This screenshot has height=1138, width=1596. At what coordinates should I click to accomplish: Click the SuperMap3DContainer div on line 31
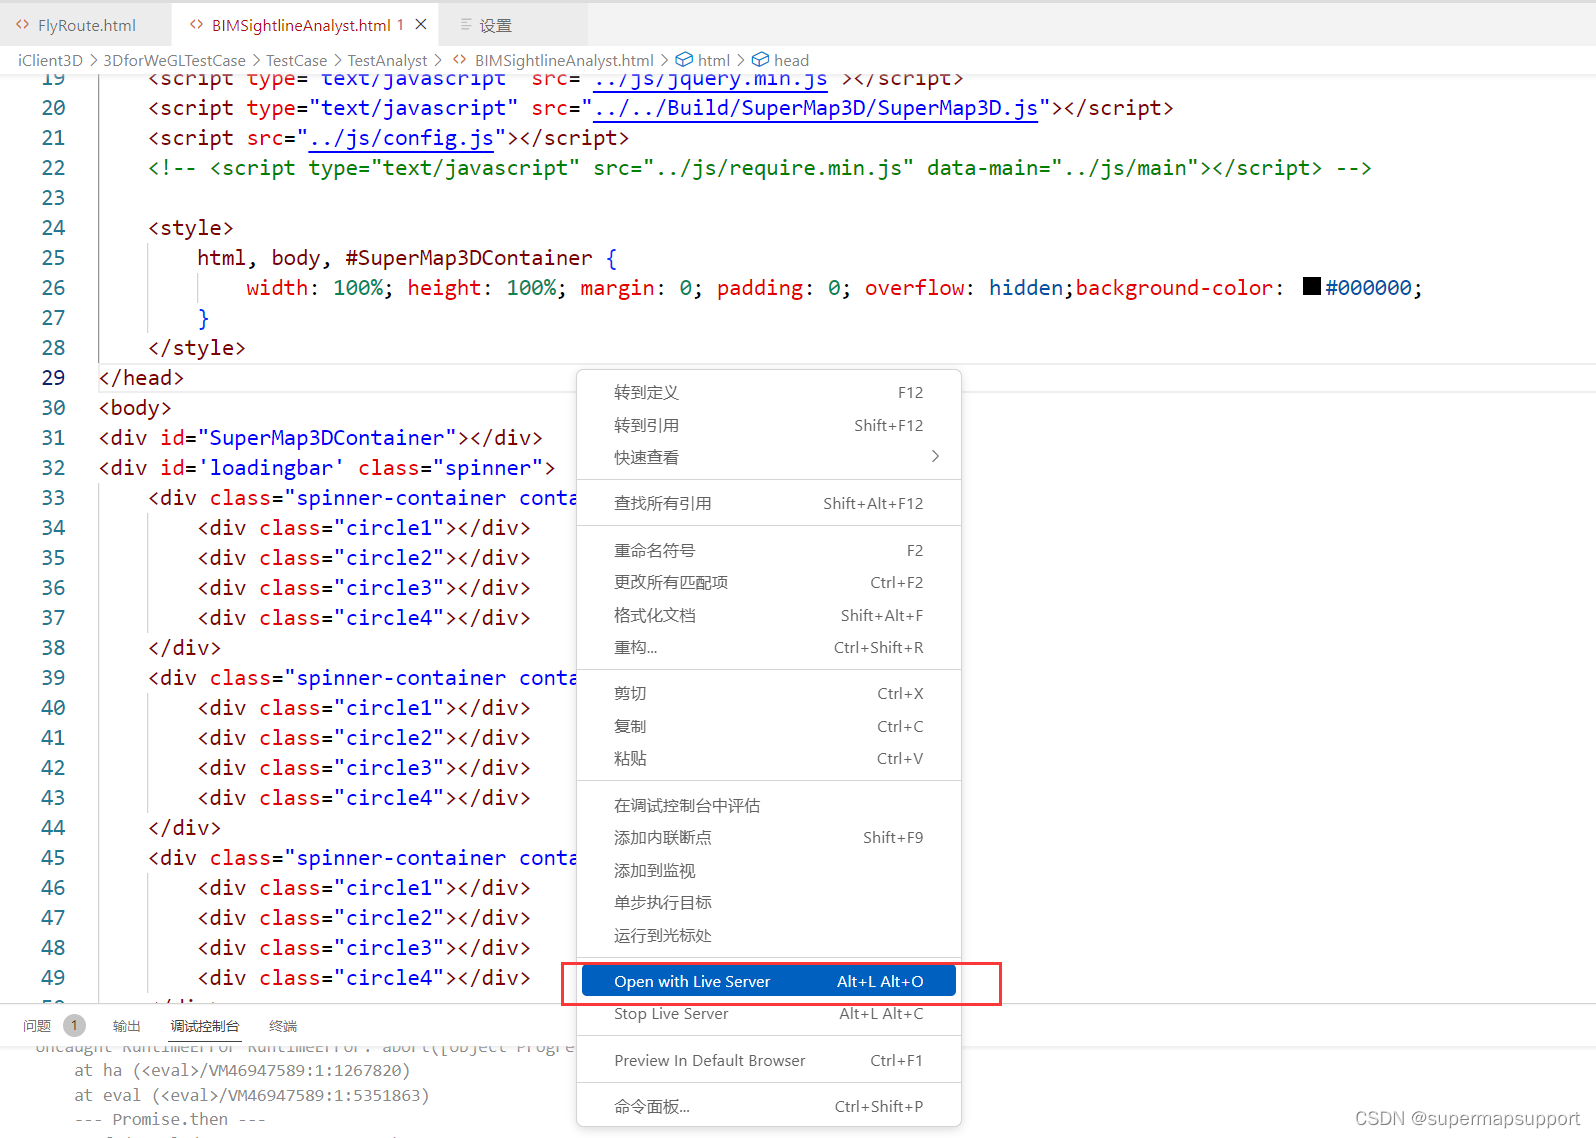click(x=320, y=438)
